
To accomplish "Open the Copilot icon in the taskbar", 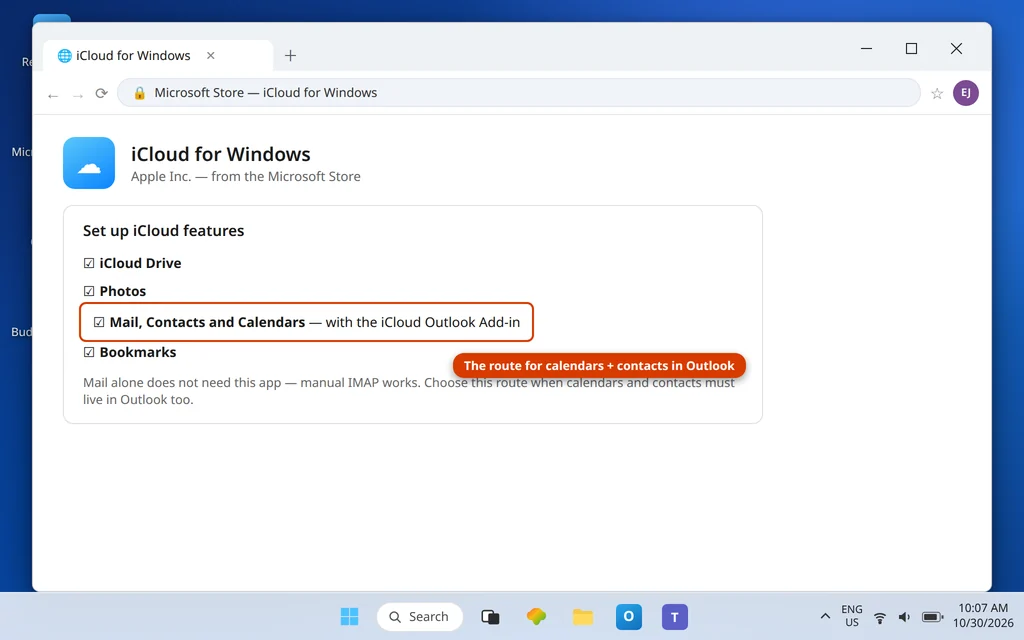I will pos(536,616).
